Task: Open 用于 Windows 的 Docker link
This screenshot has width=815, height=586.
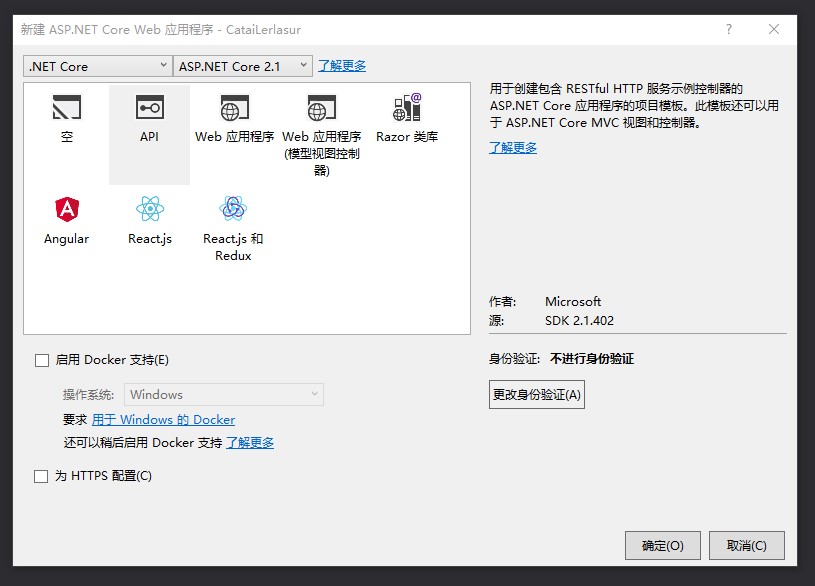Action: coord(163,420)
